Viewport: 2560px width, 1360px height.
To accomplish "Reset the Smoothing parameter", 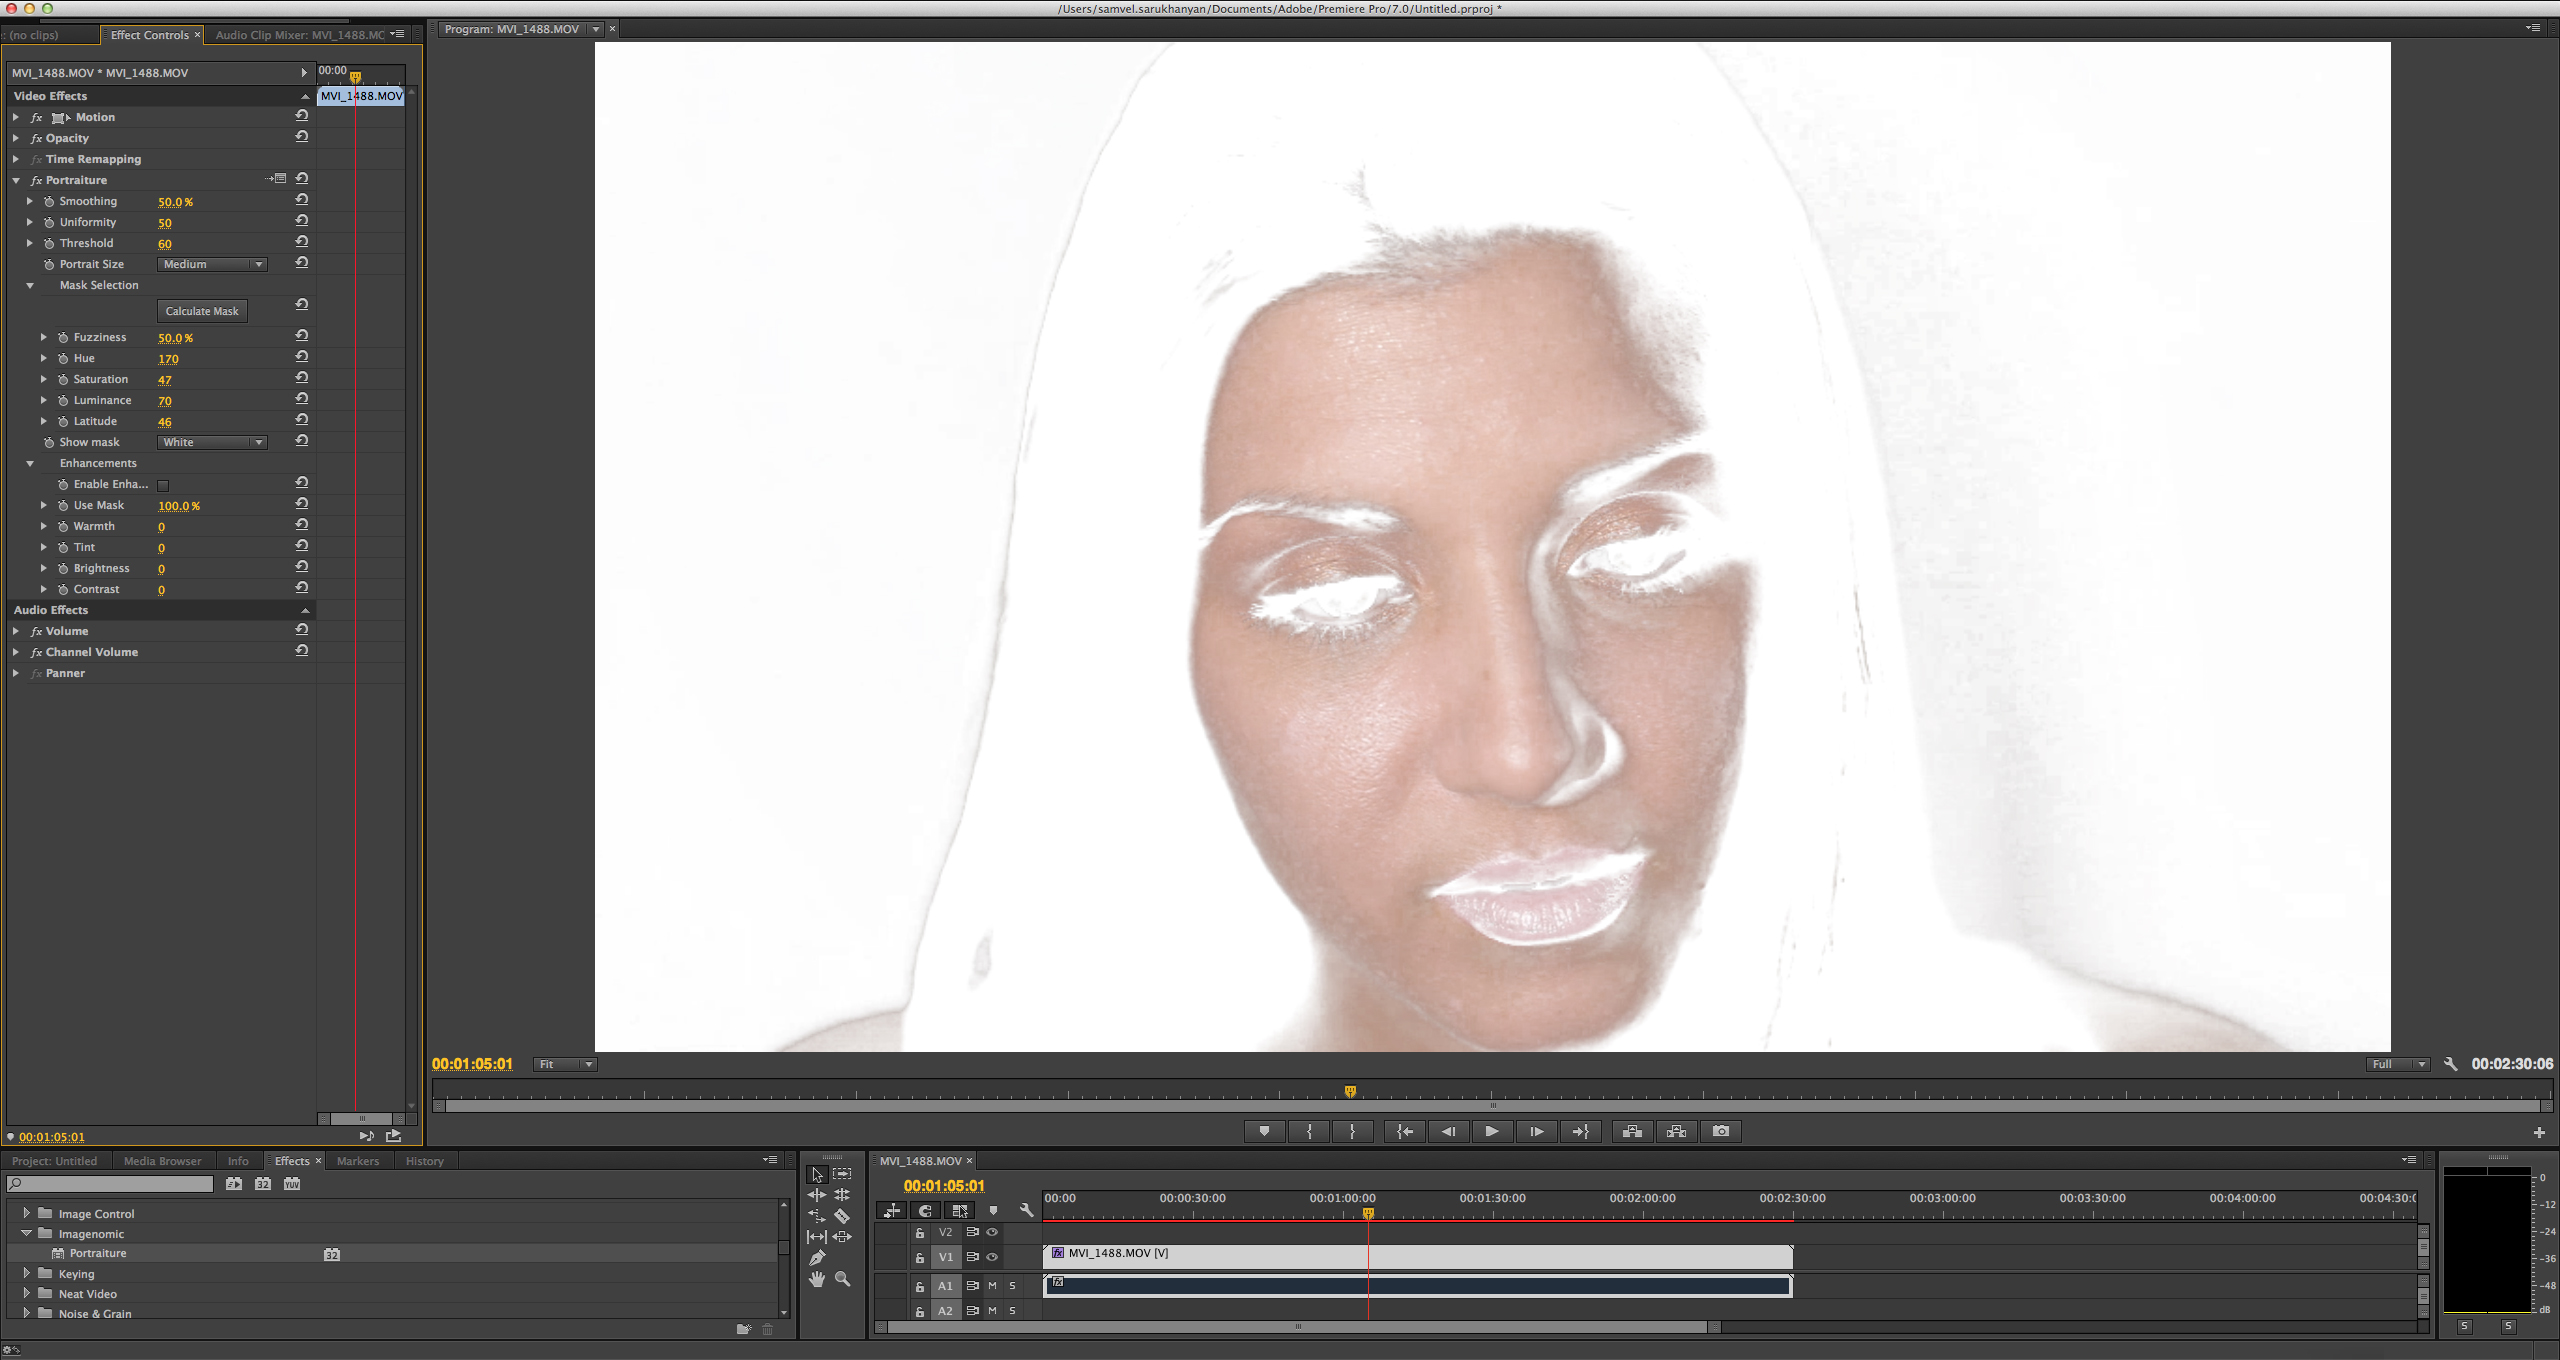I will coord(301,200).
